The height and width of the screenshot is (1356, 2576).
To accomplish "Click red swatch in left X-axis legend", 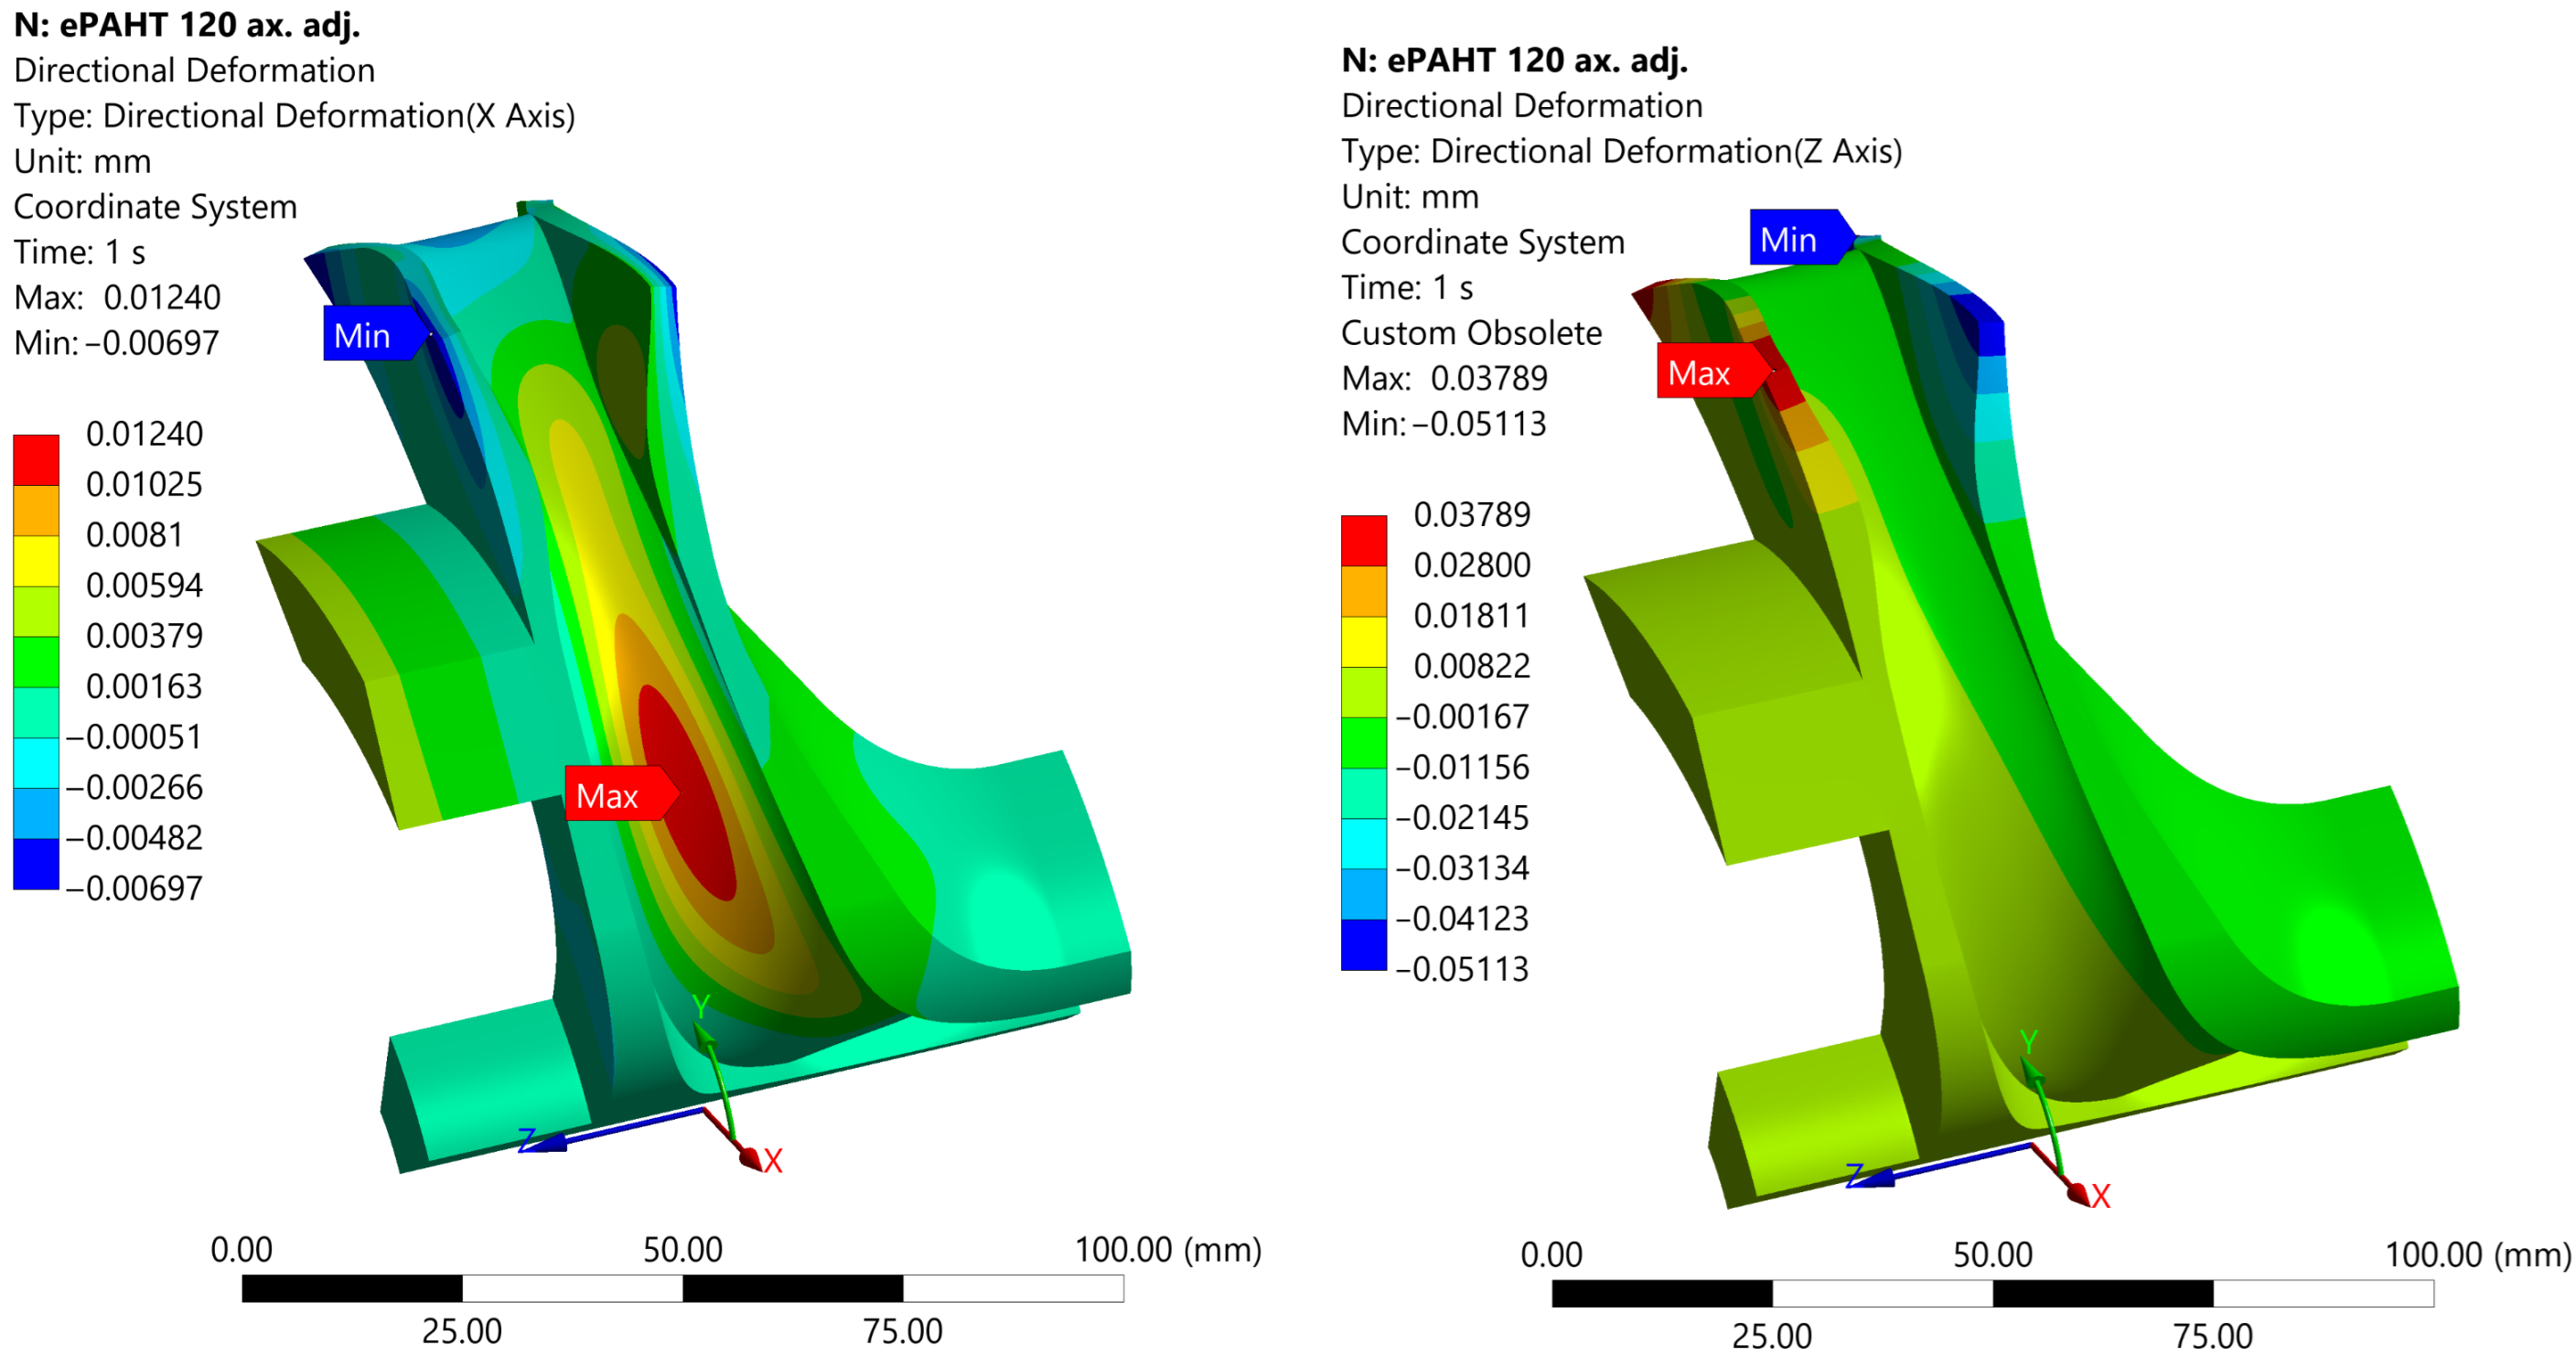I will coord(36,459).
